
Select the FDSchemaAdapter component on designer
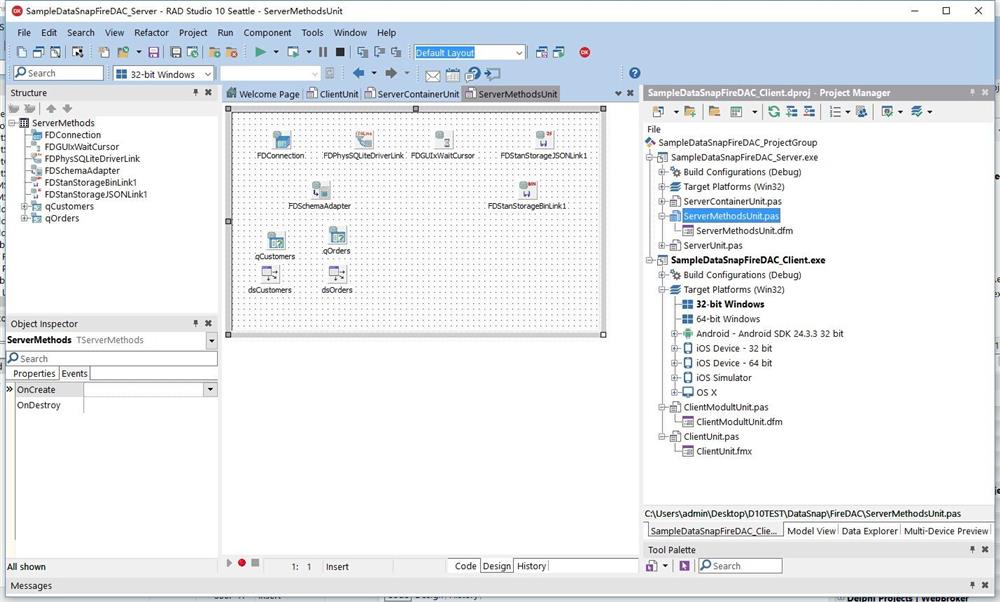click(x=321, y=189)
